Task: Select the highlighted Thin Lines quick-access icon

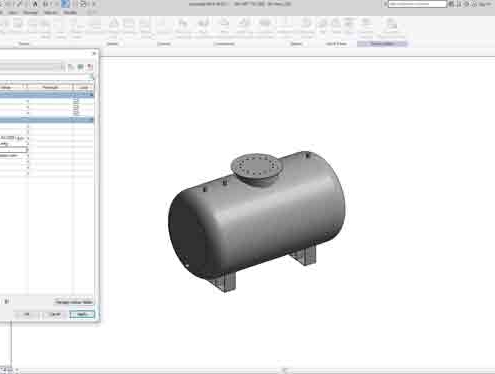Action: click(66, 4)
